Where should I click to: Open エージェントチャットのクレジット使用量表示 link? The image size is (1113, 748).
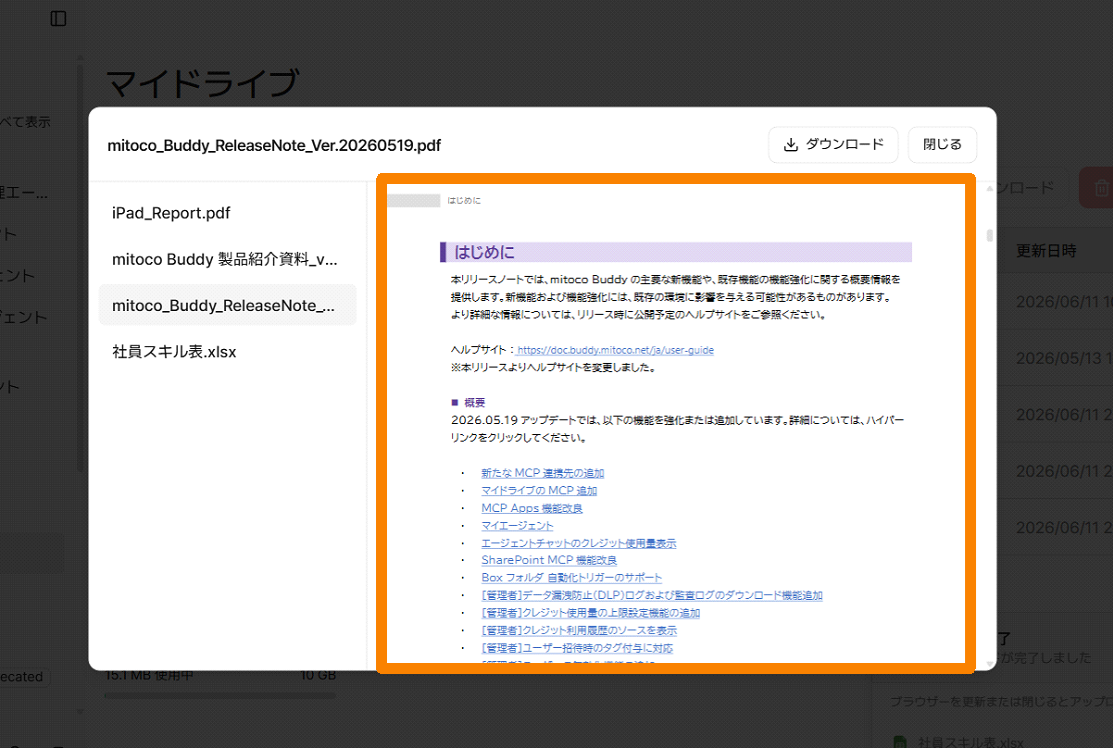click(579, 543)
